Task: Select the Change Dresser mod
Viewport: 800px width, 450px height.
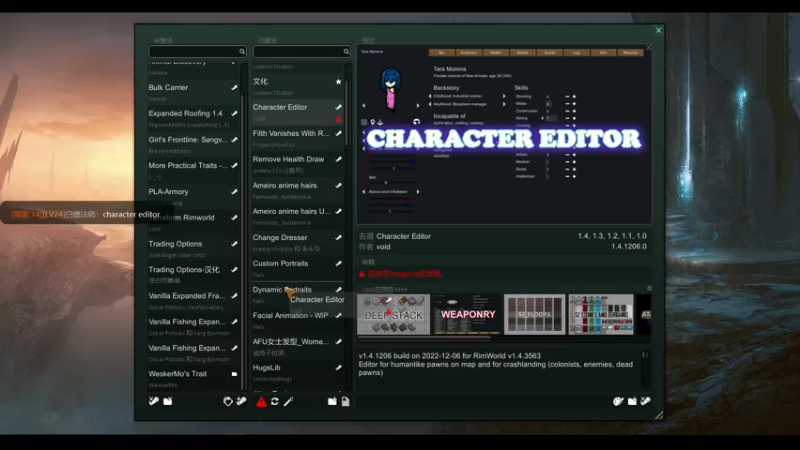Action: pyautogui.click(x=297, y=242)
